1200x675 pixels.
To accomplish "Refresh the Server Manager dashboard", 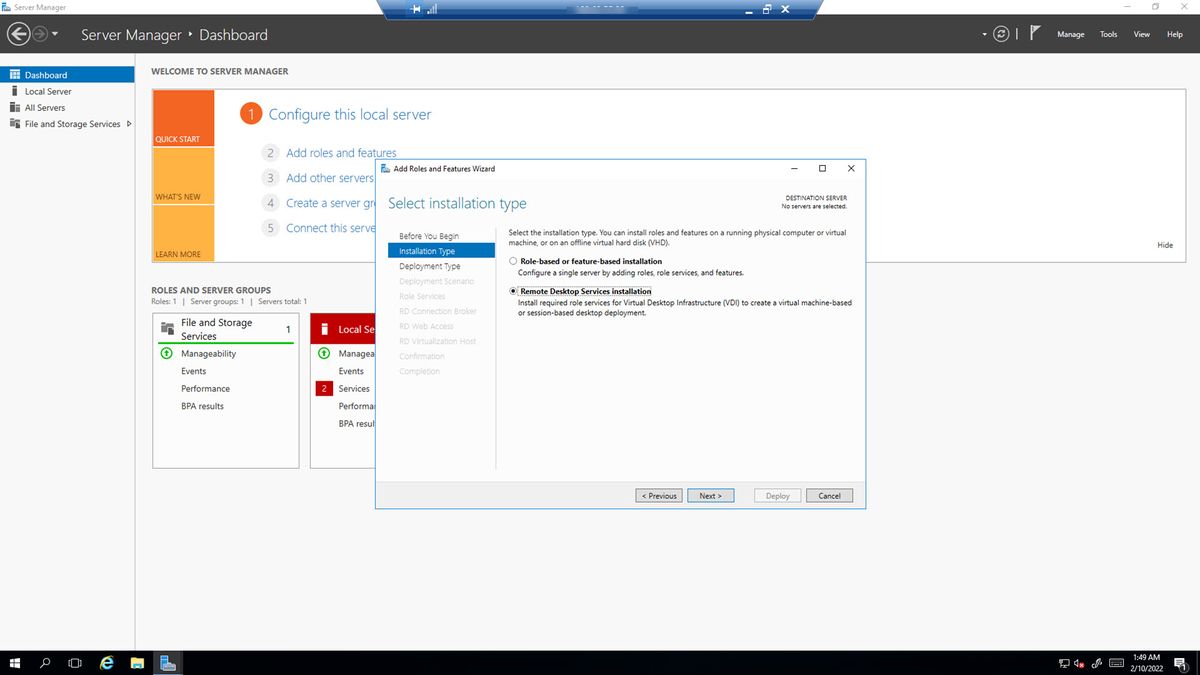I will tap(1001, 34).
